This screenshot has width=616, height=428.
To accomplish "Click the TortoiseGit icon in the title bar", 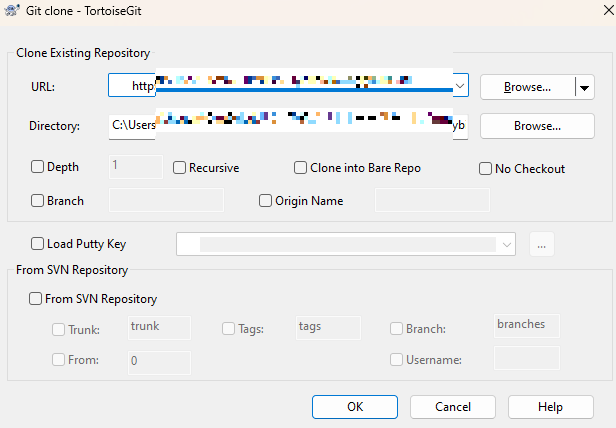I will click(12, 10).
